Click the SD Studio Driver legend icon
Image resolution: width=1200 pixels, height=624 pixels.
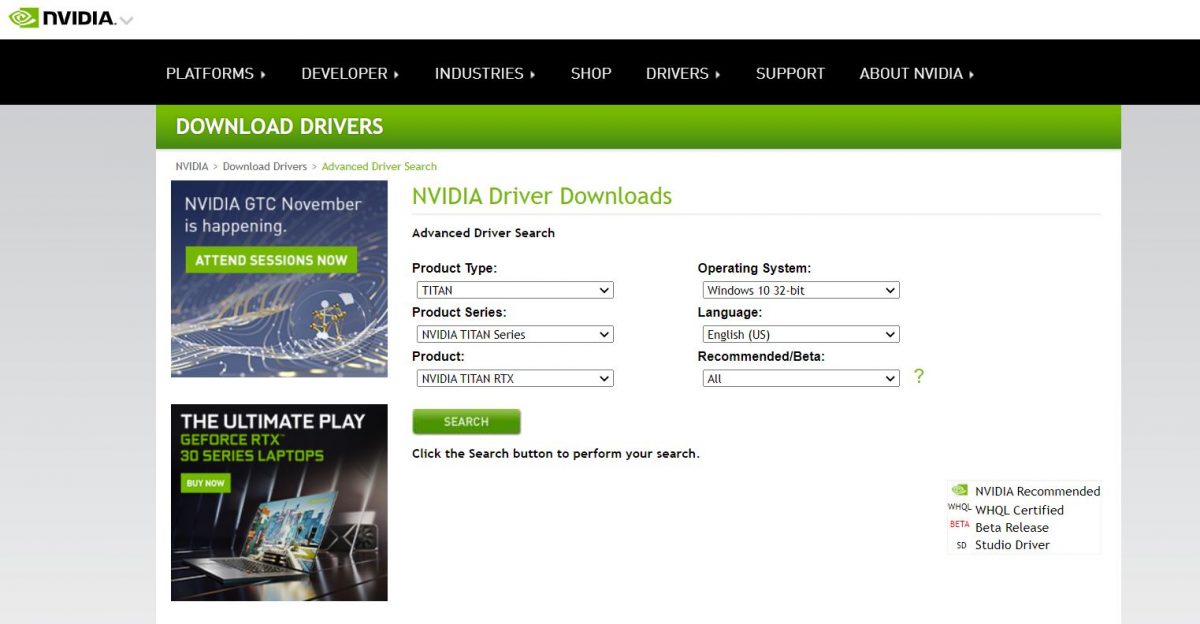coord(961,545)
